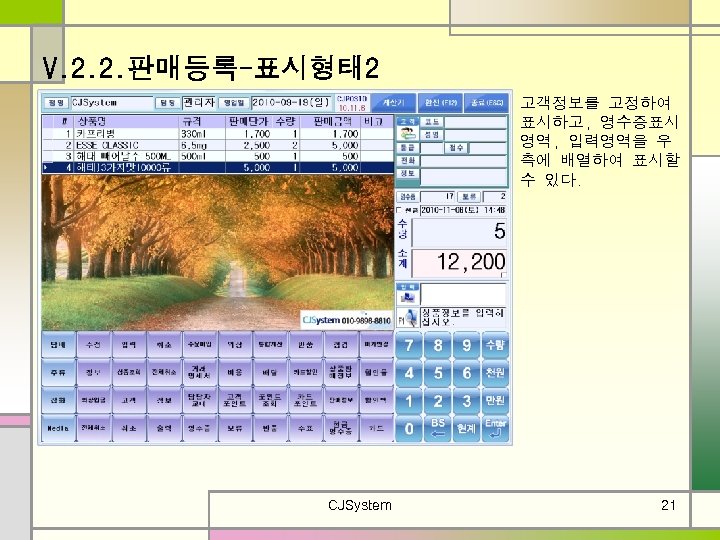Select the 담배 category key

58,344
